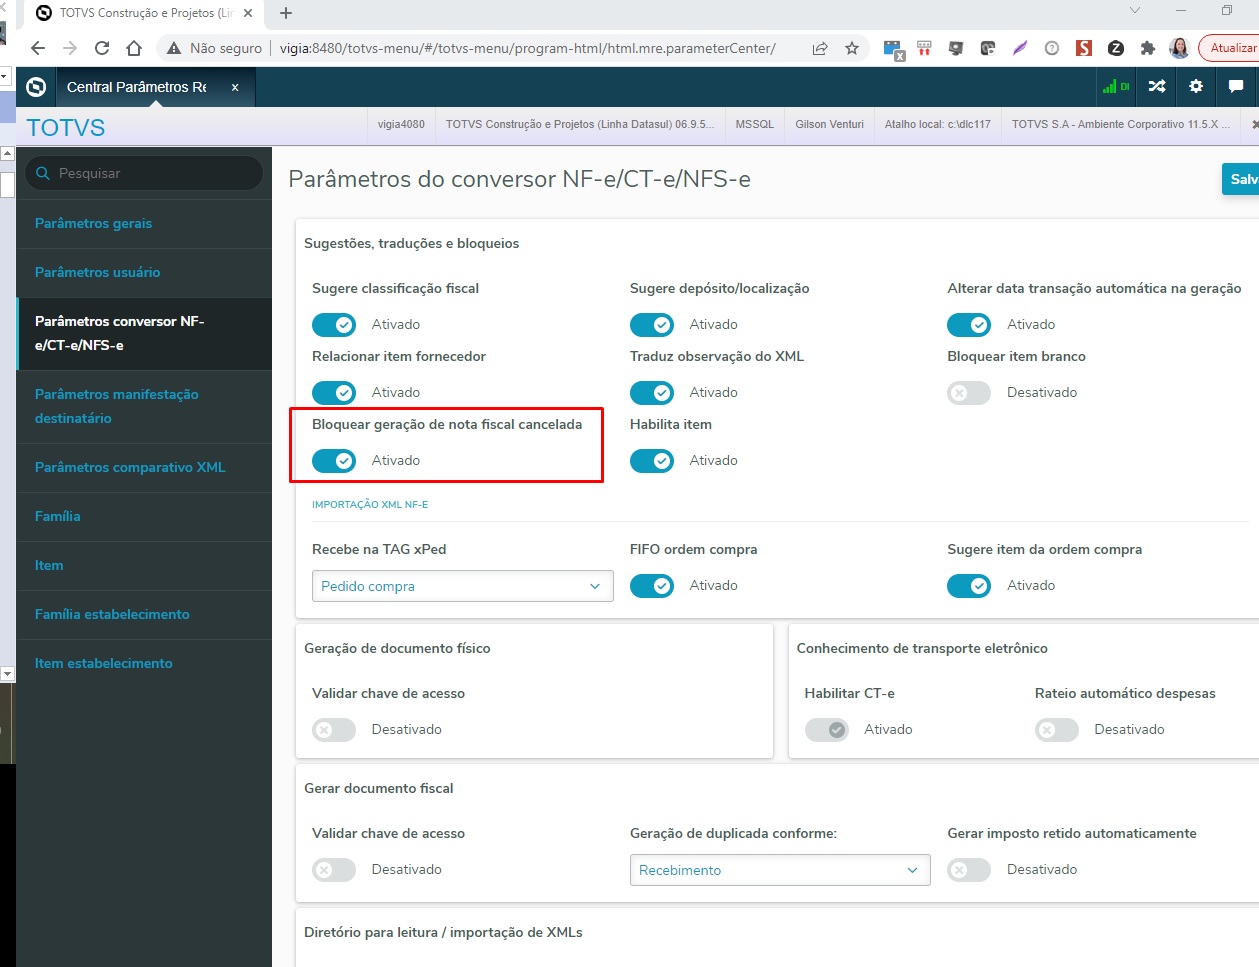Click the Não seguro security warning
The height and width of the screenshot is (967, 1259).
(x=214, y=48)
